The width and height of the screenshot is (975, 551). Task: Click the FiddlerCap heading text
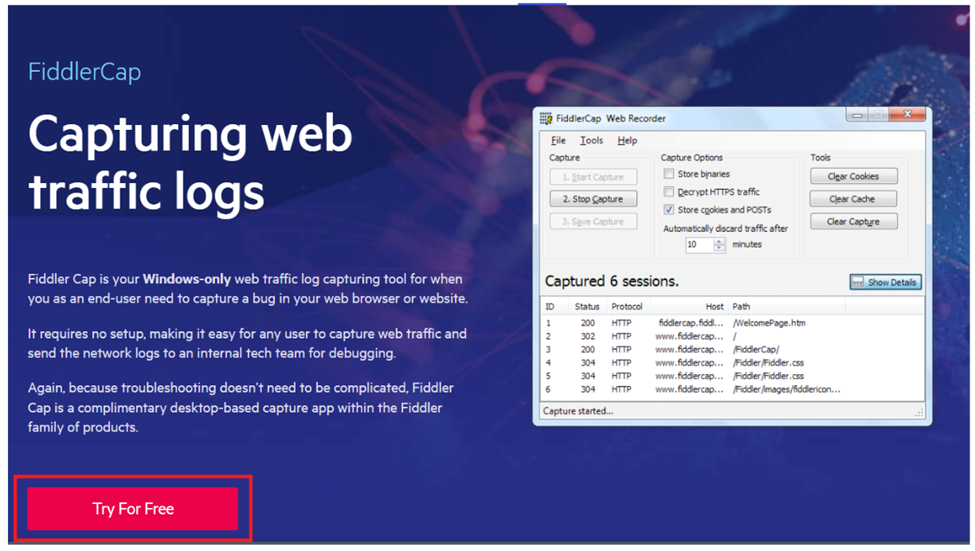click(x=85, y=72)
